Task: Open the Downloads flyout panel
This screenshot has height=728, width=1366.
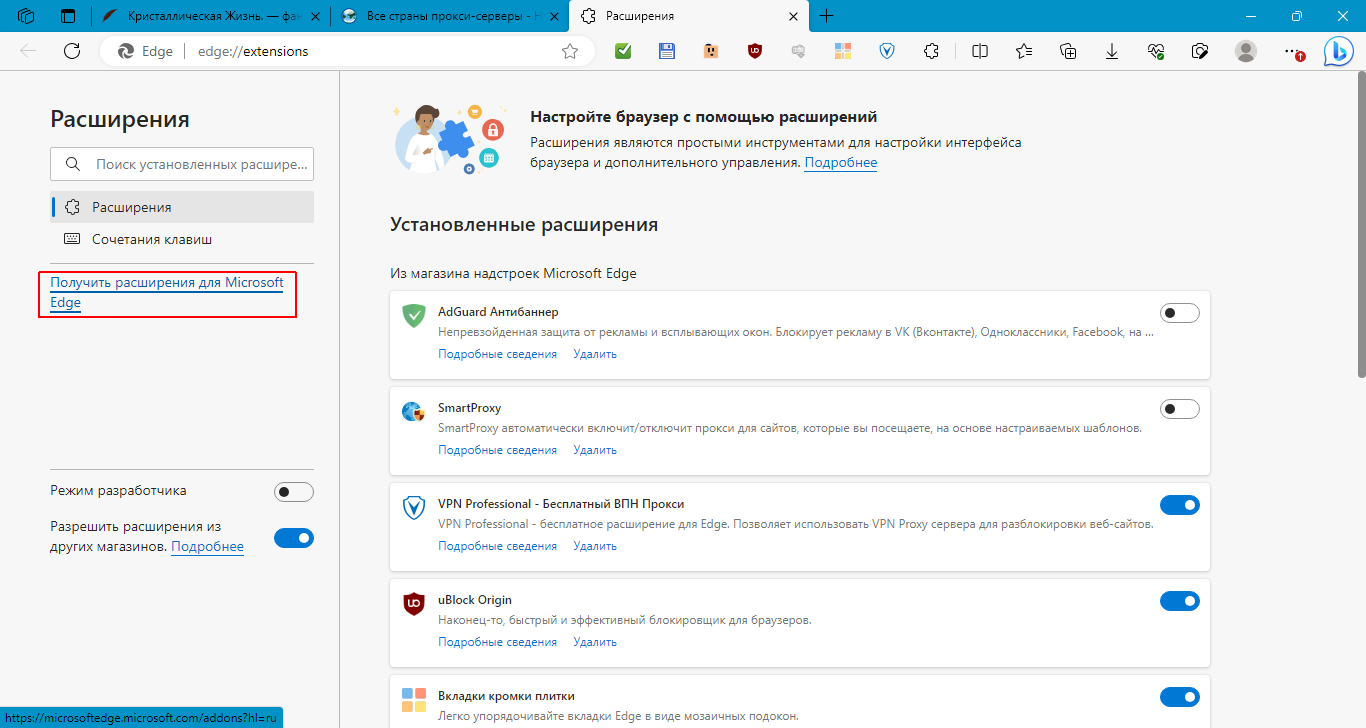Action: 1111,51
